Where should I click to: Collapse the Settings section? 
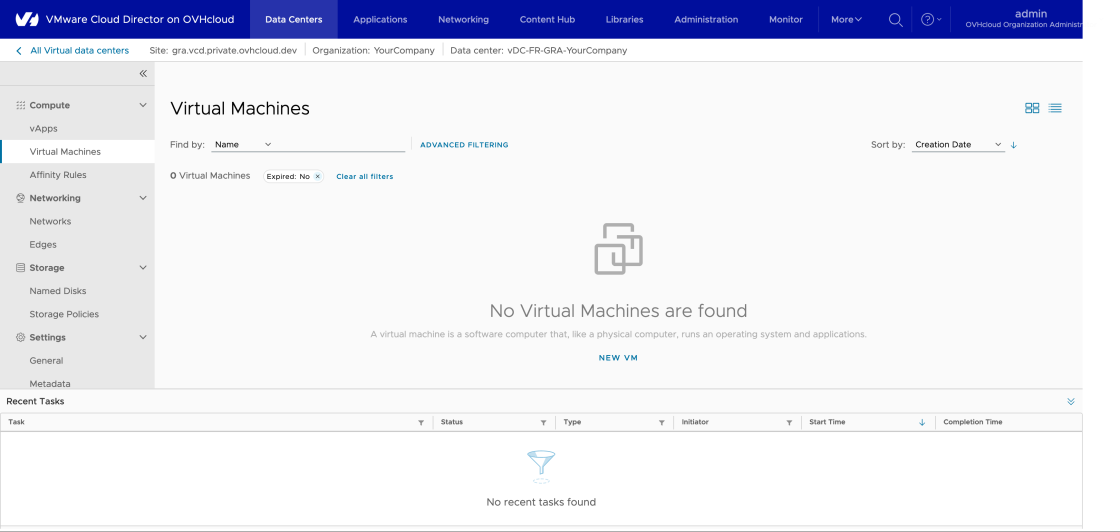tap(143, 337)
